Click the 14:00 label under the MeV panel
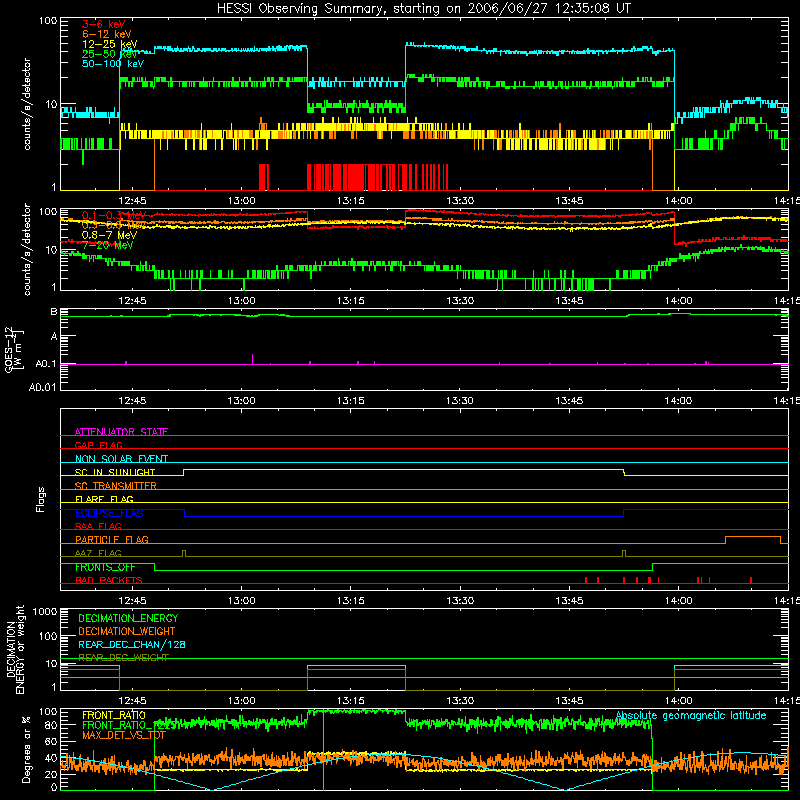Viewport: 800px width, 800px height. click(x=678, y=301)
